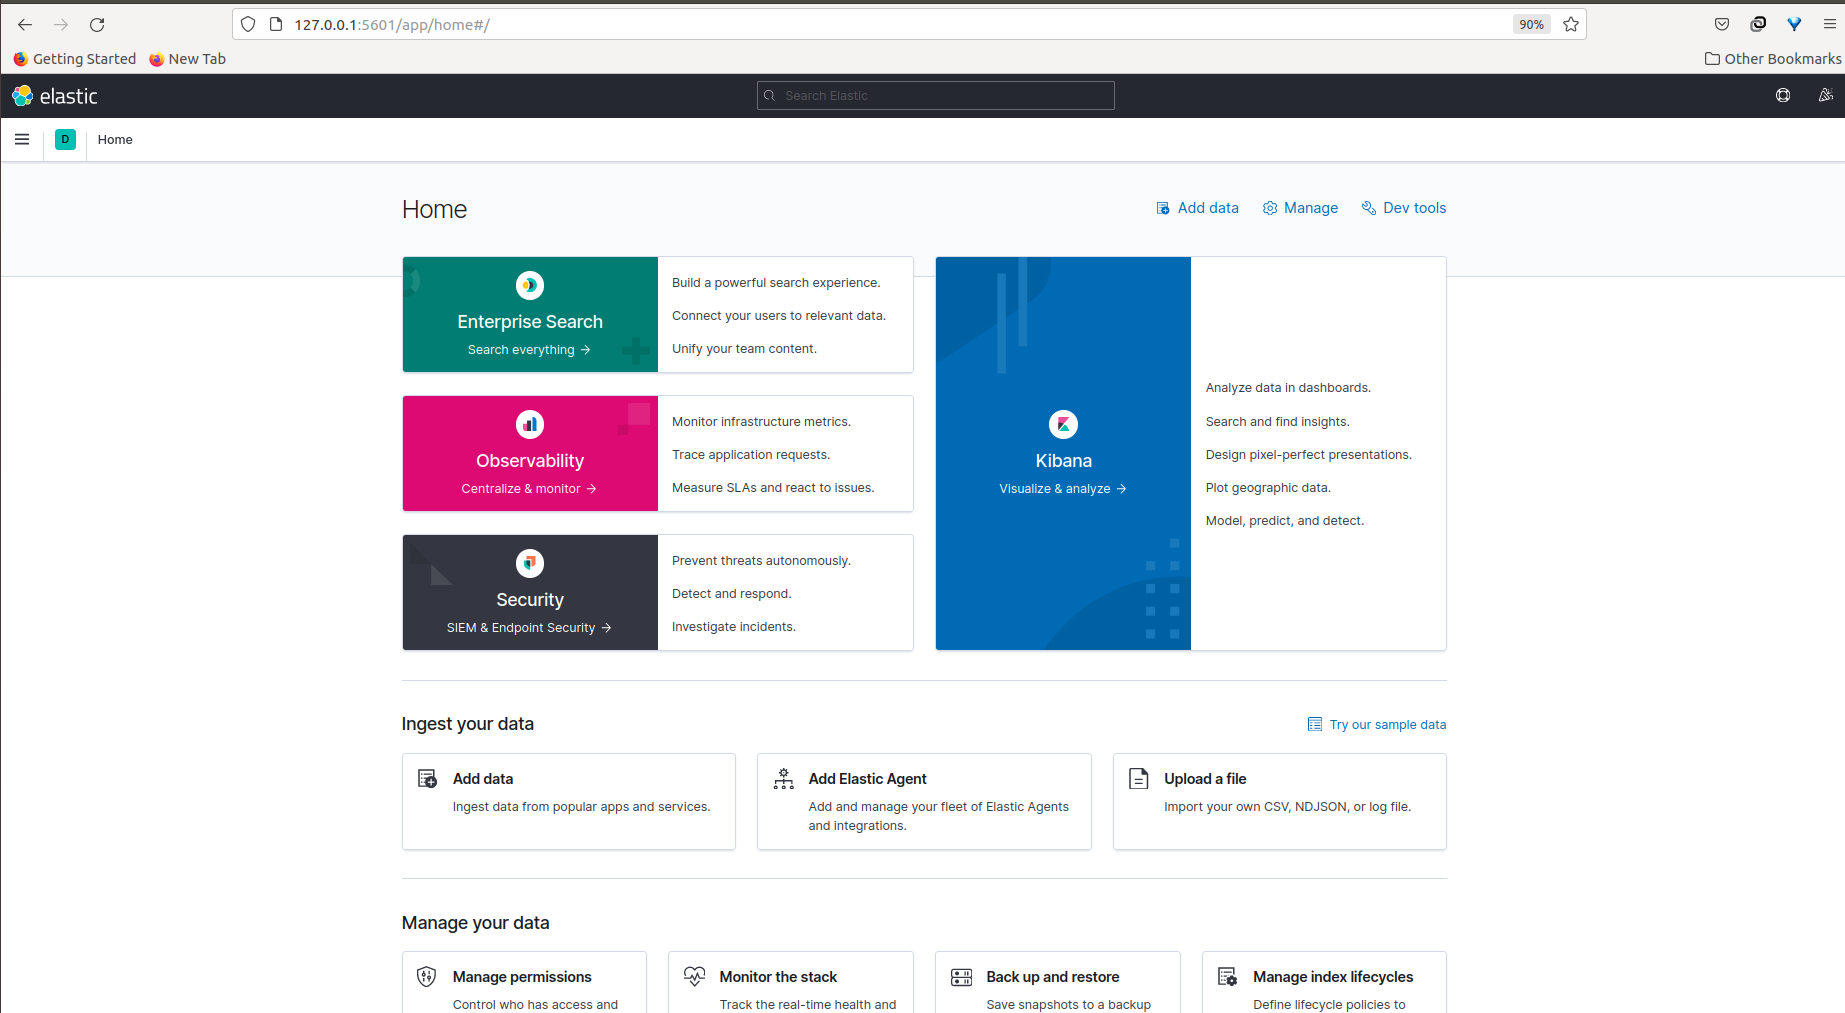The width and height of the screenshot is (1845, 1013).
Task: Click 'Prevent threats autonomously.' text
Action: pos(761,561)
